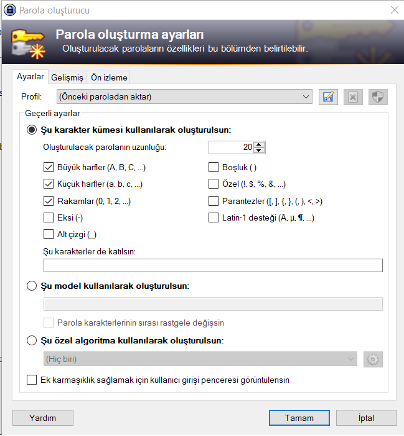Decrease password length with down arrow
This screenshot has height=436, width=404.
click(259, 150)
